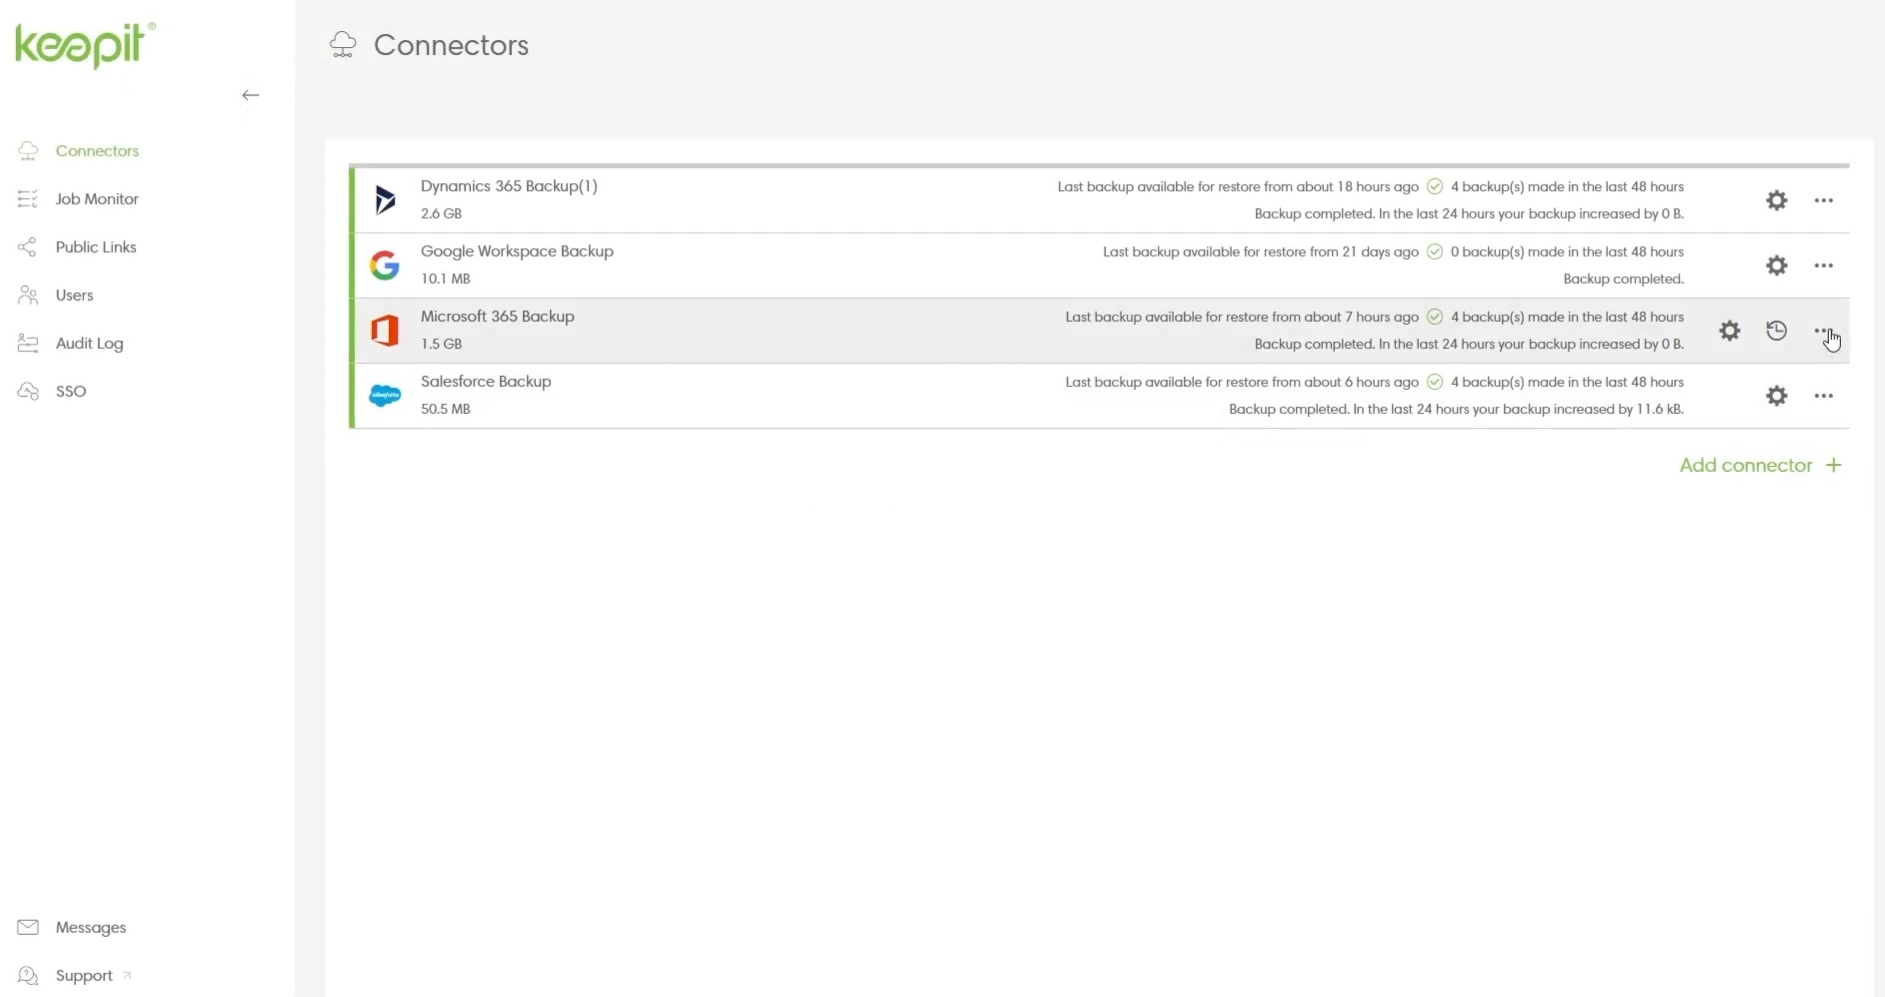Click green checkmark status in Dynamics 365 row
The width and height of the screenshot is (1885, 997).
pyautogui.click(x=1434, y=186)
